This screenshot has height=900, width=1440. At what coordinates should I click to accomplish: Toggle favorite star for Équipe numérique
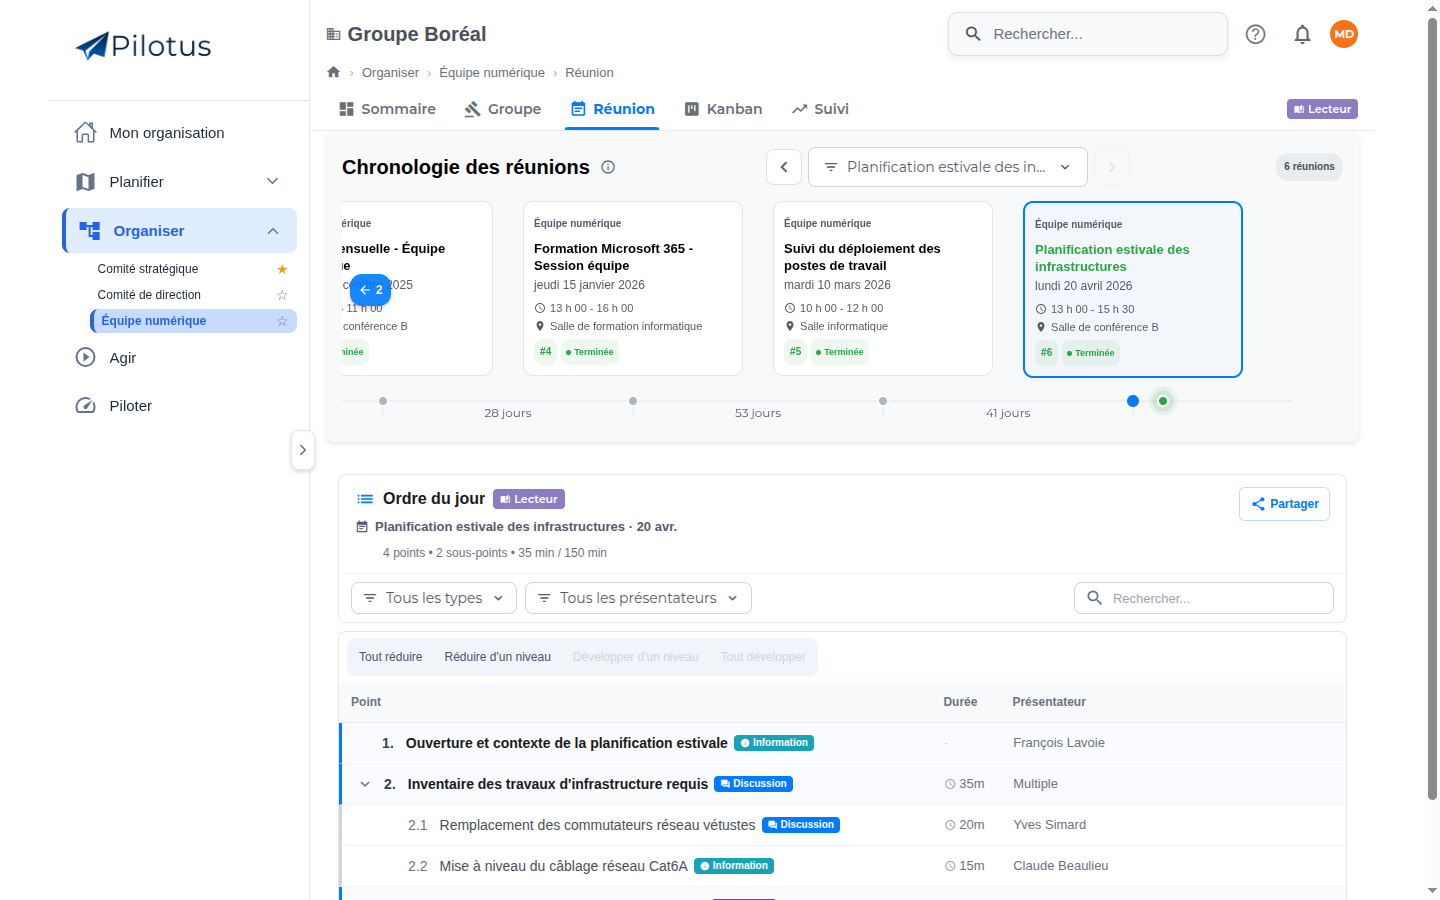pos(282,321)
